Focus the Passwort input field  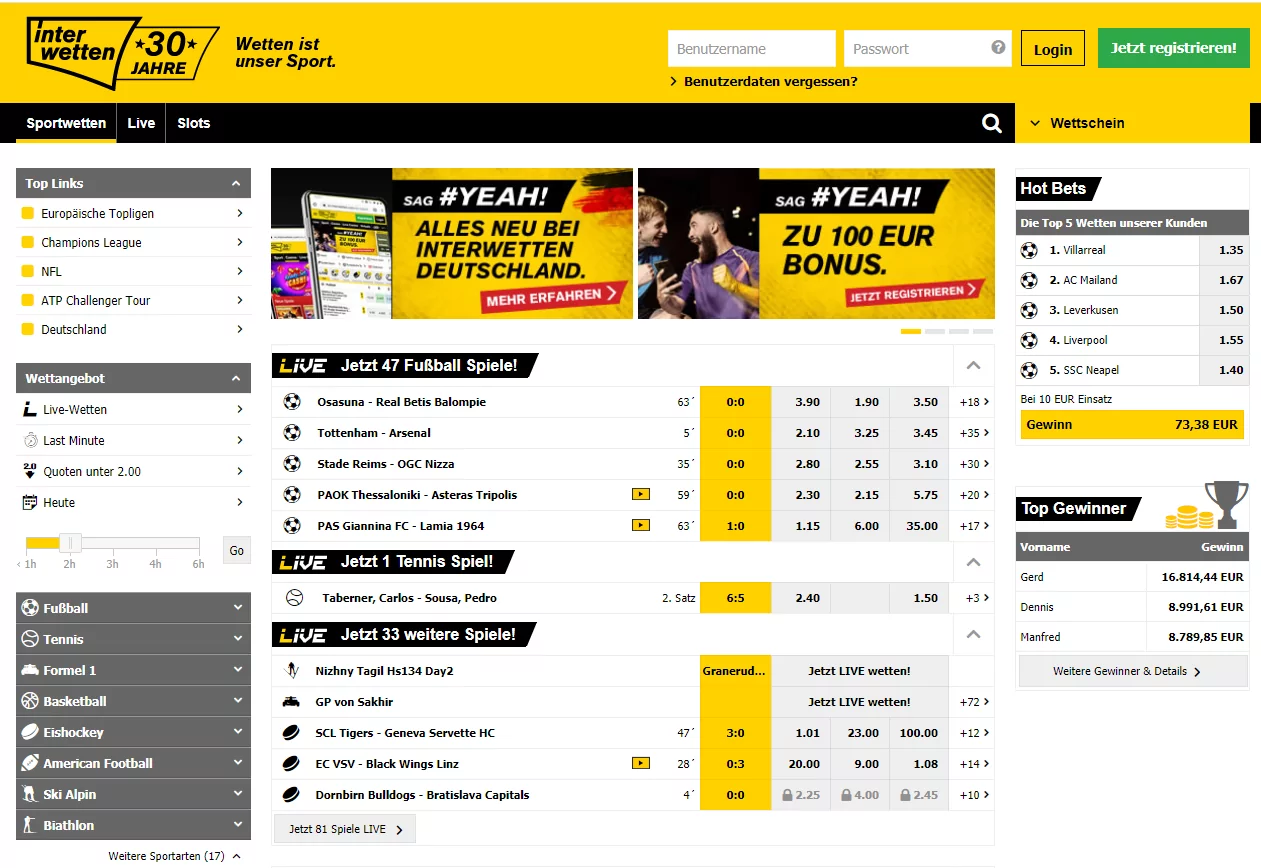927,48
